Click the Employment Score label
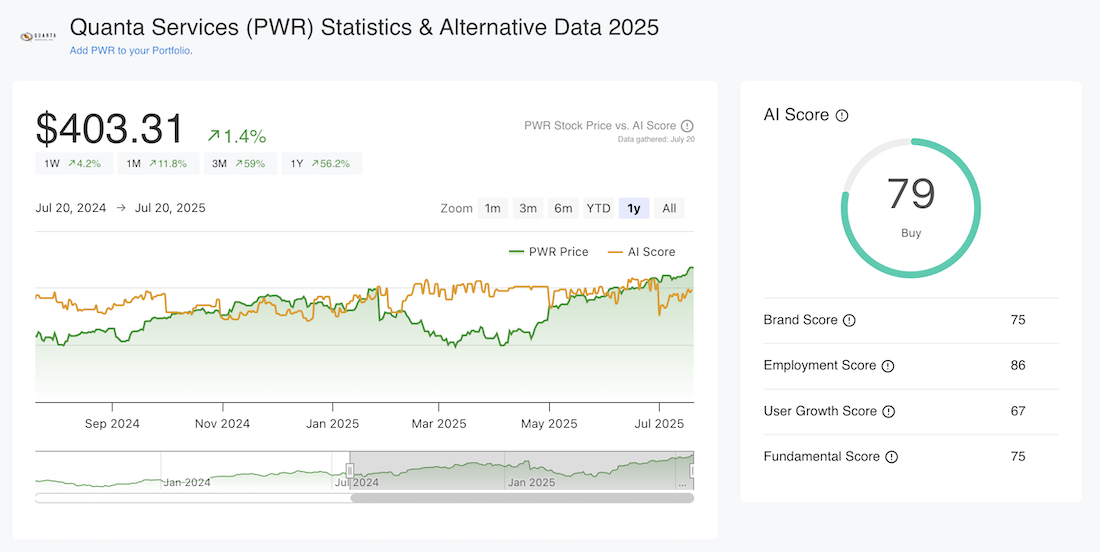This screenshot has height=552, width=1100. pos(819,366)
